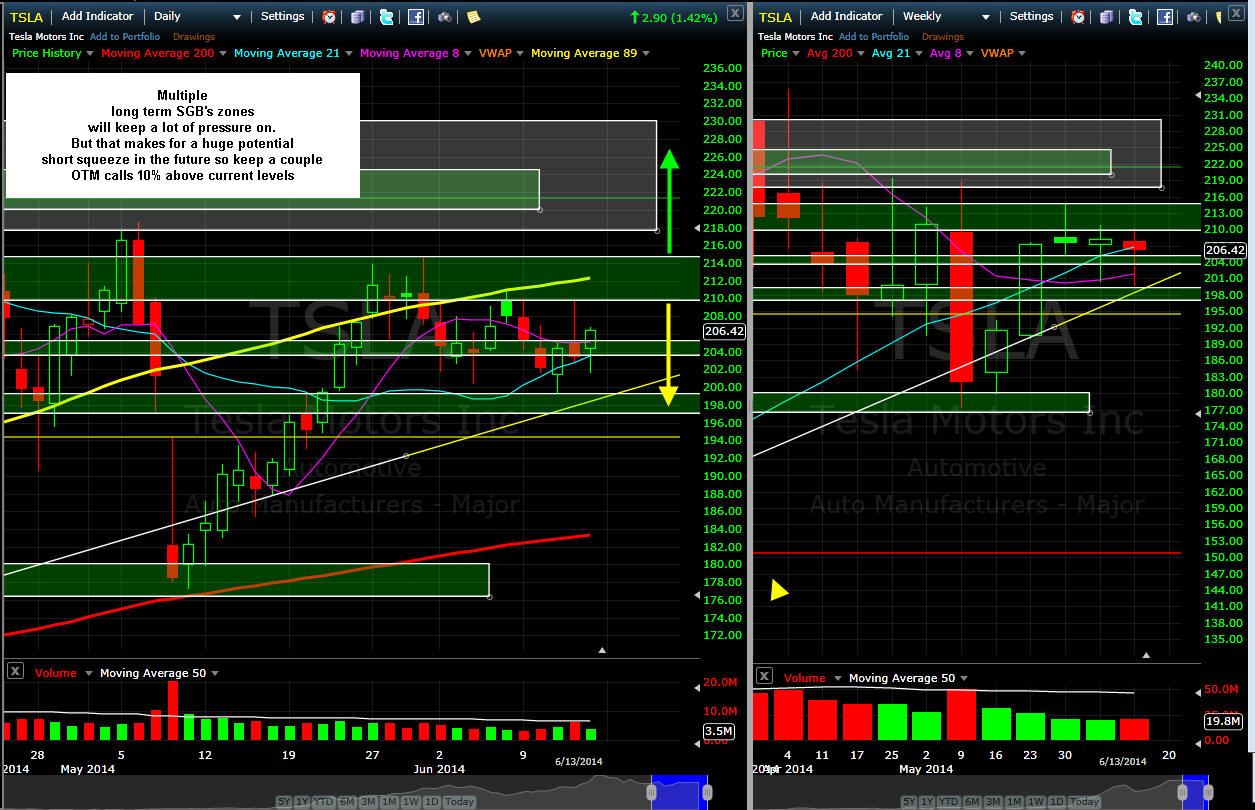The image size is (1255, 810).
Task: Close the Volume panel on the Weekly chart
Action: click(765, 677)
